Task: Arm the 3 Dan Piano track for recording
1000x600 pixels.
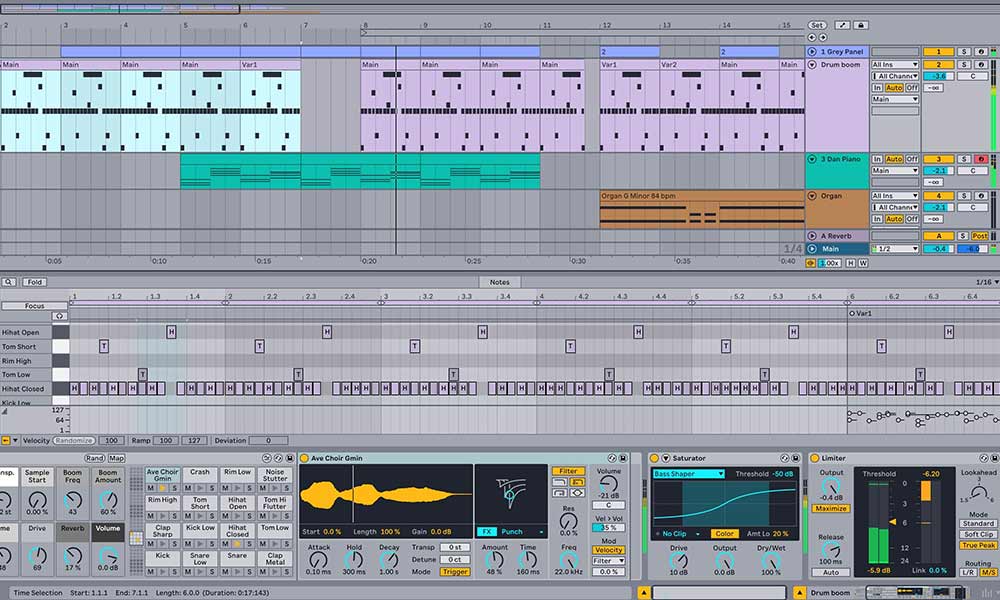Action: pos(982,158)
